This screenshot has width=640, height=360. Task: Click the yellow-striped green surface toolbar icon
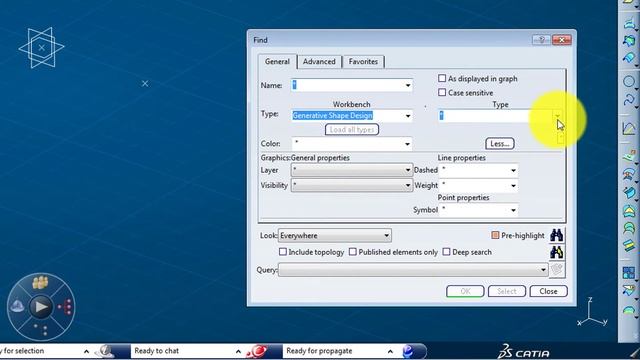pyautogui.click(x=629, y=245)
